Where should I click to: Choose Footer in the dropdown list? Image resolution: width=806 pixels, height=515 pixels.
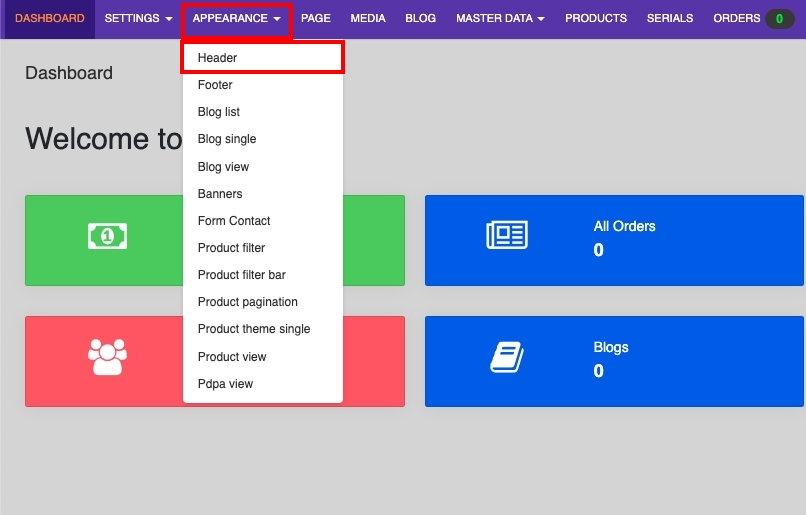coord(215,85)
